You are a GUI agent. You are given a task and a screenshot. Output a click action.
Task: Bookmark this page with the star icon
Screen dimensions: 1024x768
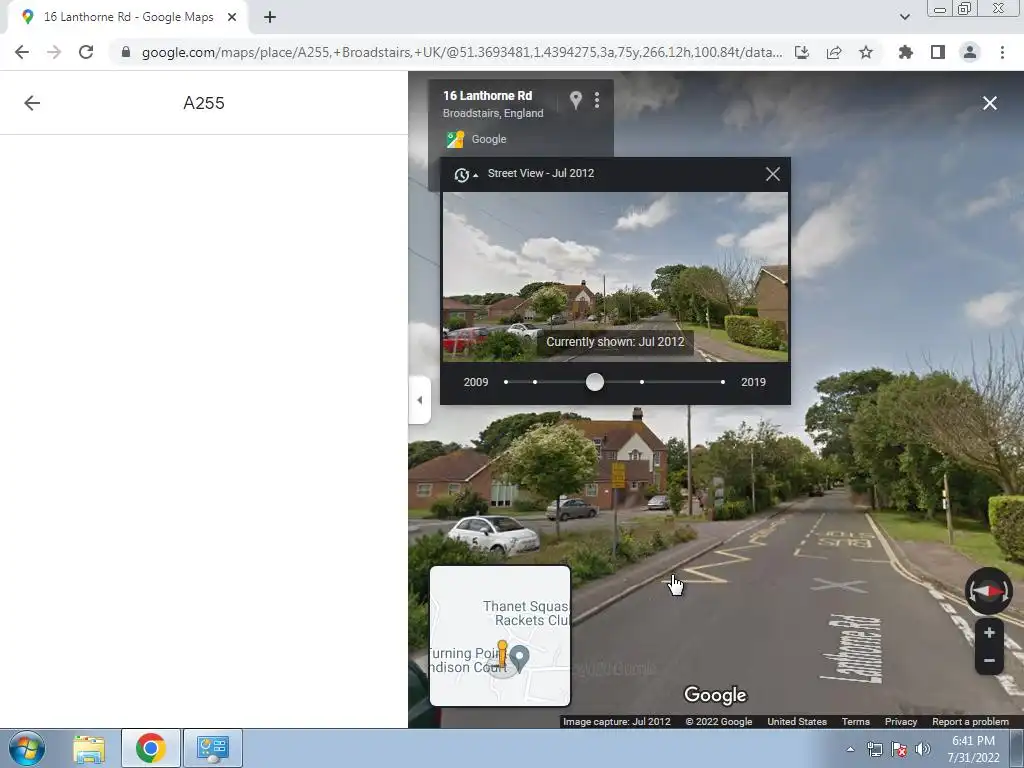coord(866,52)
